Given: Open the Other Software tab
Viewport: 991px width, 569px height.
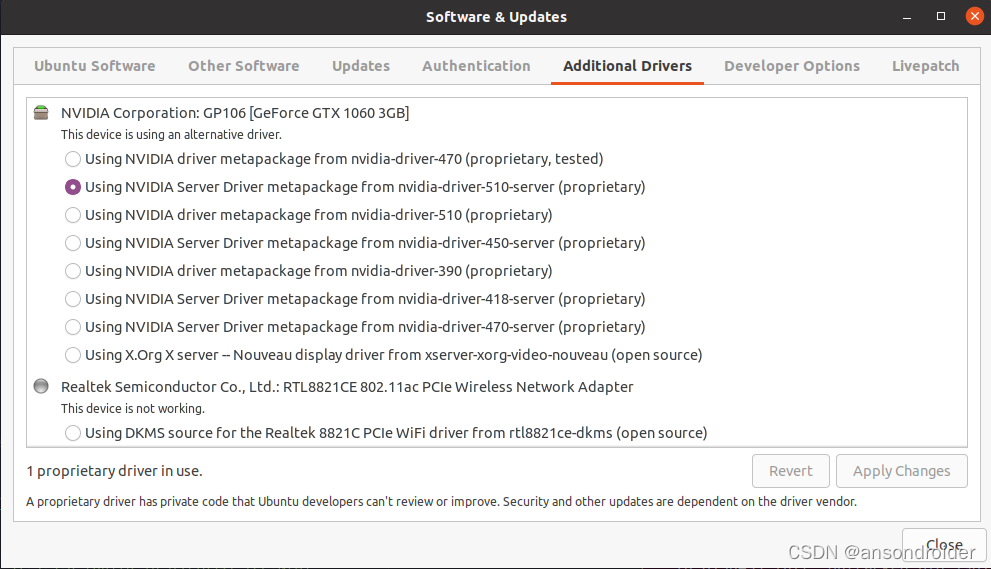Looking at the screenshot, I should click(x=244, y=66).
